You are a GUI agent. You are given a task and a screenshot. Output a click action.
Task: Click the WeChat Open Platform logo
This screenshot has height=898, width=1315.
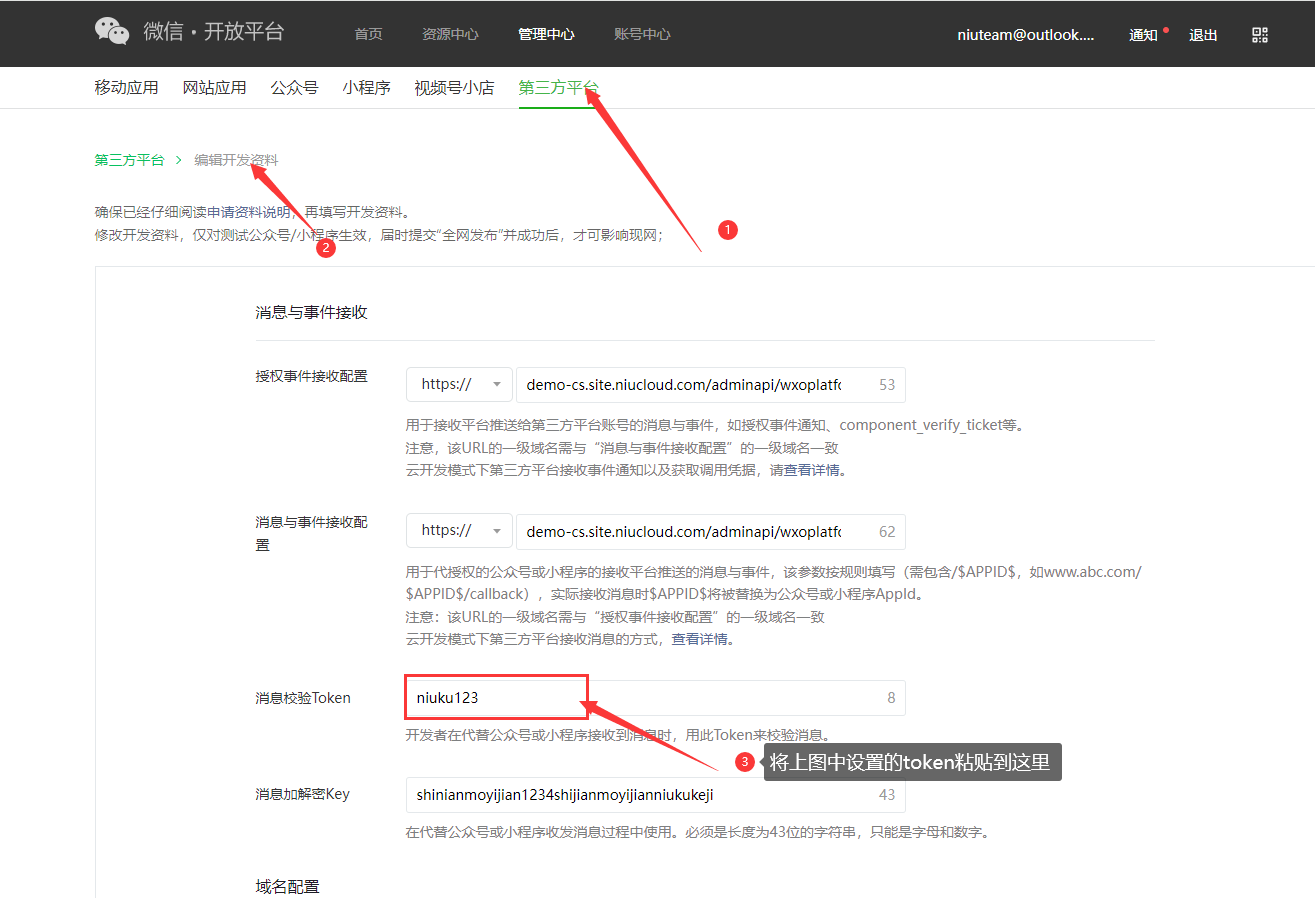coord(189,32)
